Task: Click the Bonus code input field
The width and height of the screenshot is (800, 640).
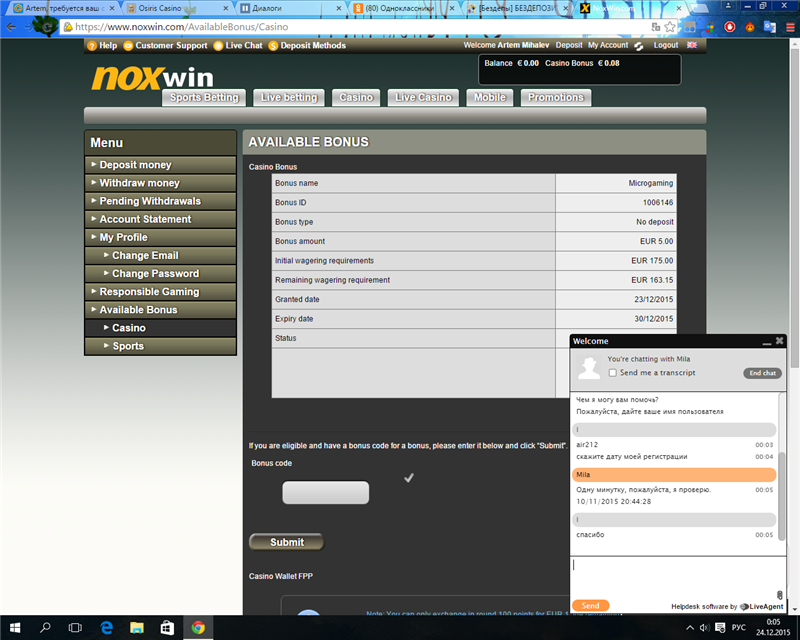Action: [x=325, y=492]
